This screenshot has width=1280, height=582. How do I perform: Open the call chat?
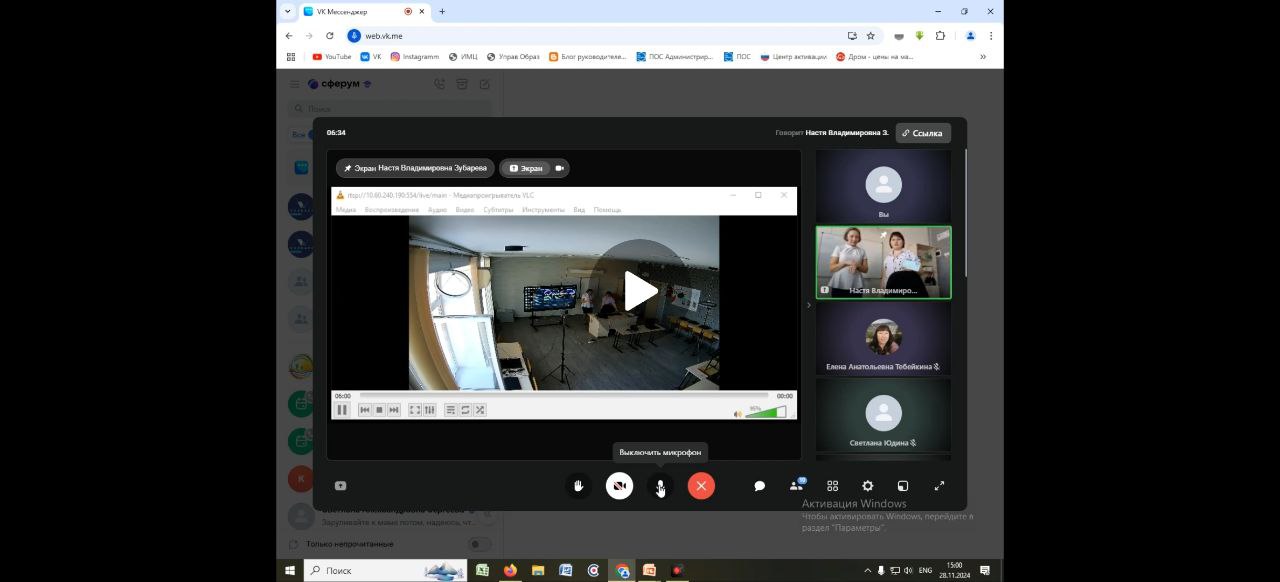(x=759, y=486)
